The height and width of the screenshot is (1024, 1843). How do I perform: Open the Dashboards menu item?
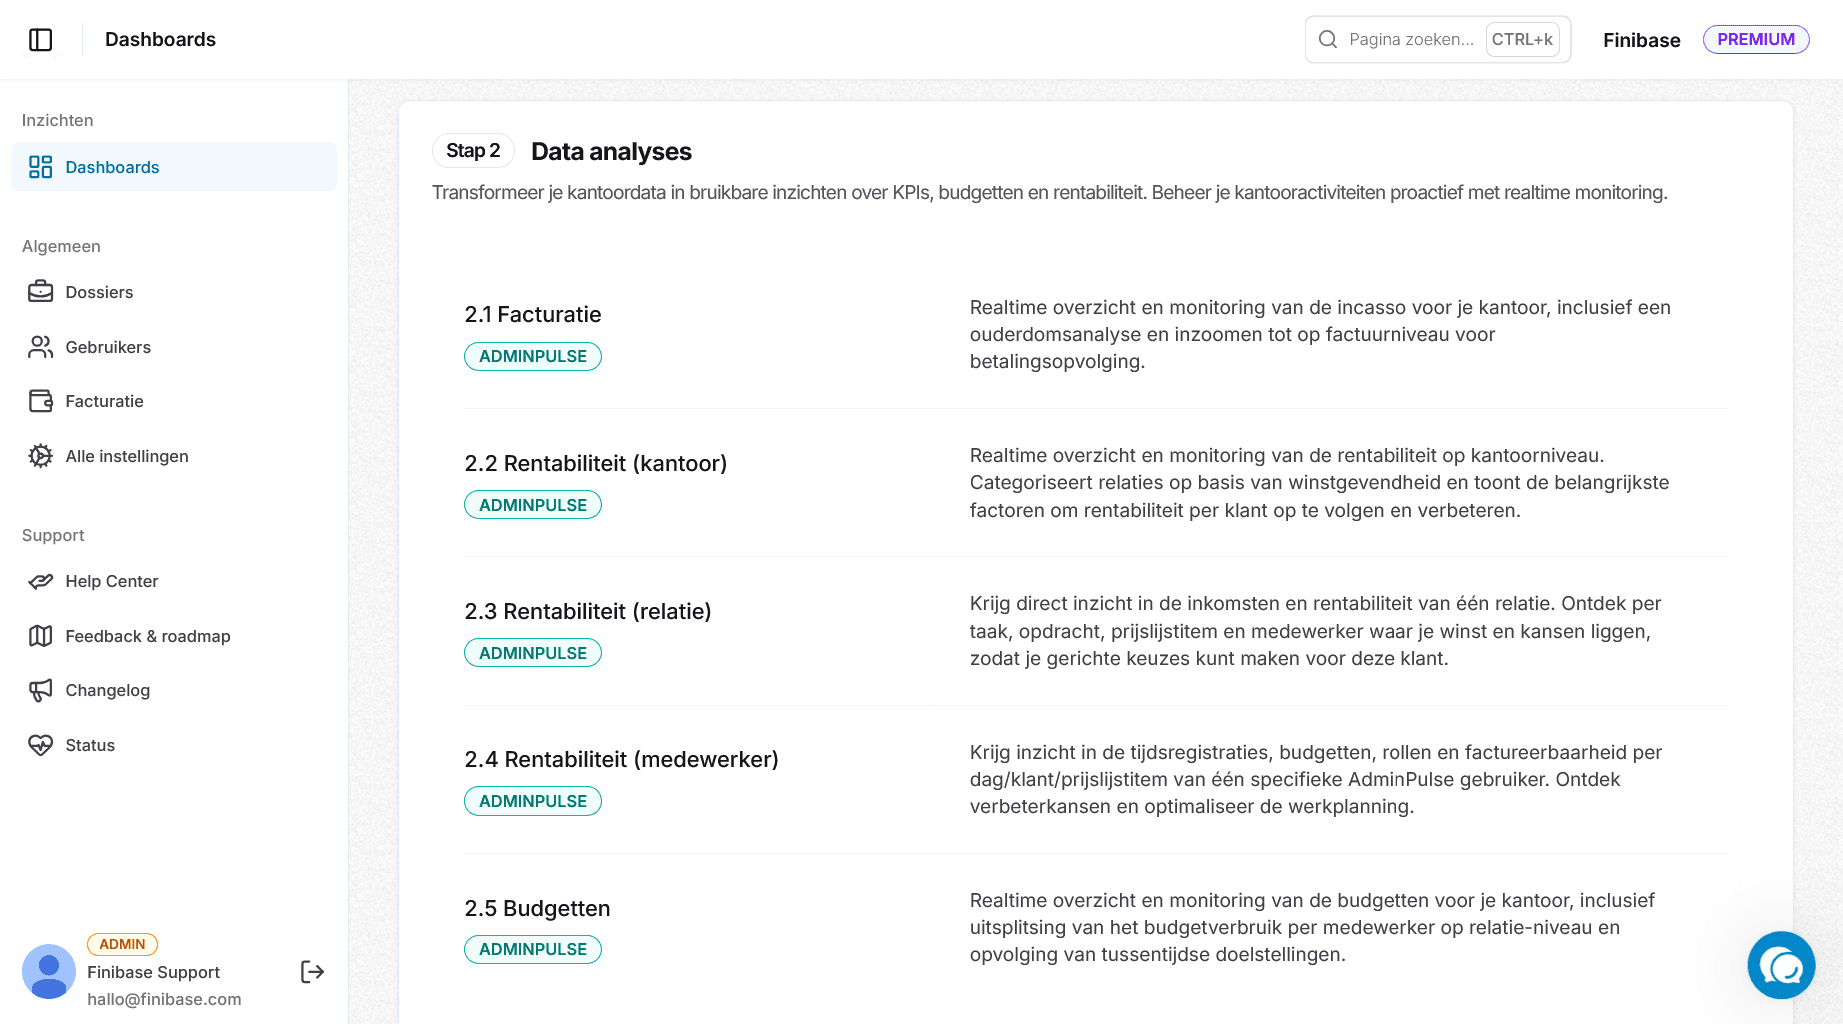[112, 167]
